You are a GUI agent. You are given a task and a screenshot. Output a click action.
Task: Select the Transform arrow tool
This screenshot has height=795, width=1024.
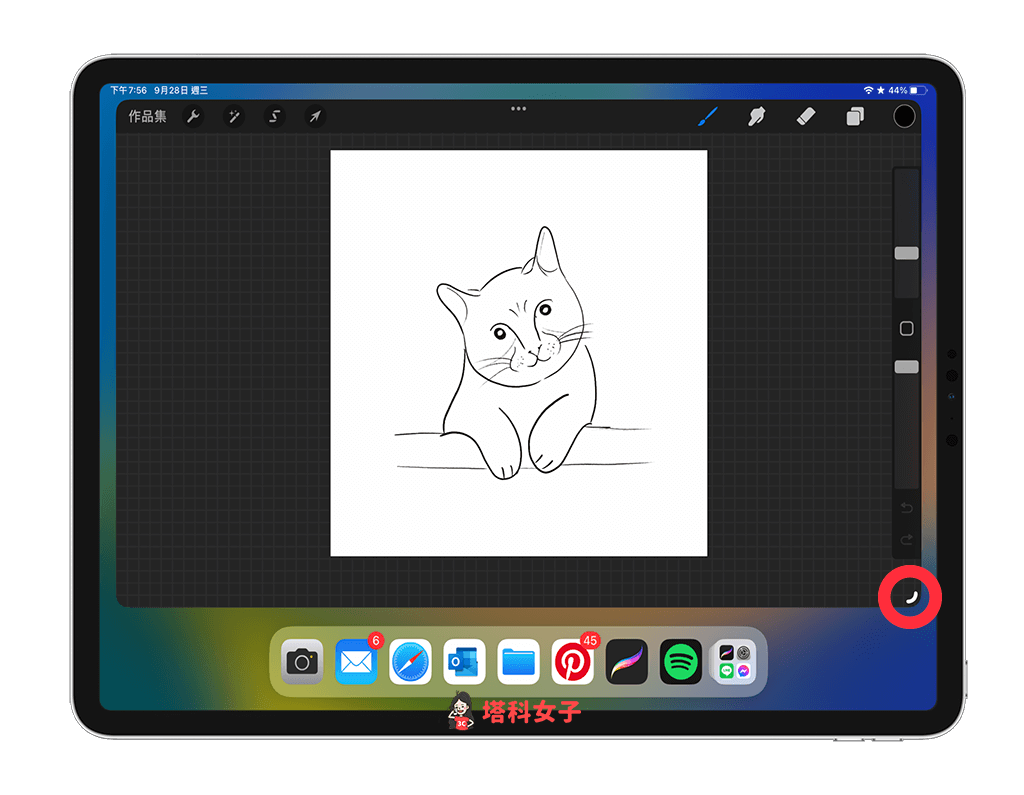click(x=315, y=117)
